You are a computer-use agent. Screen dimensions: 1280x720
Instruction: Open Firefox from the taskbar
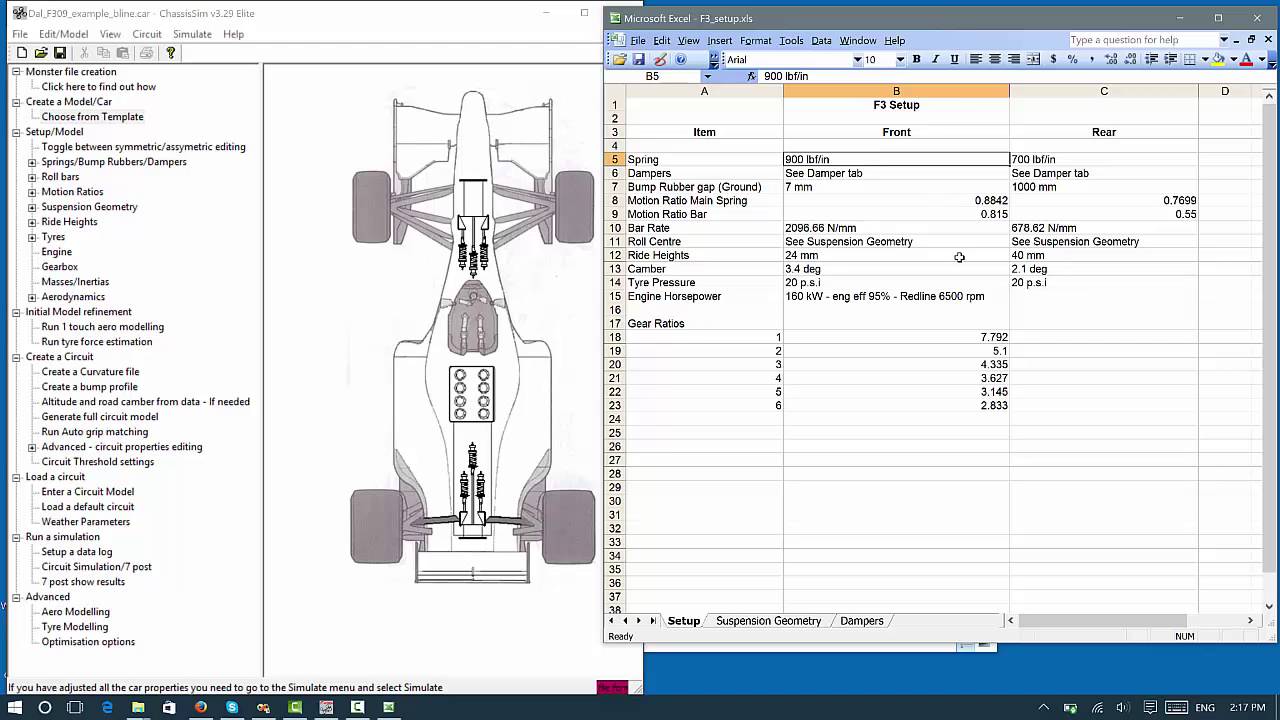coord(201,707)
